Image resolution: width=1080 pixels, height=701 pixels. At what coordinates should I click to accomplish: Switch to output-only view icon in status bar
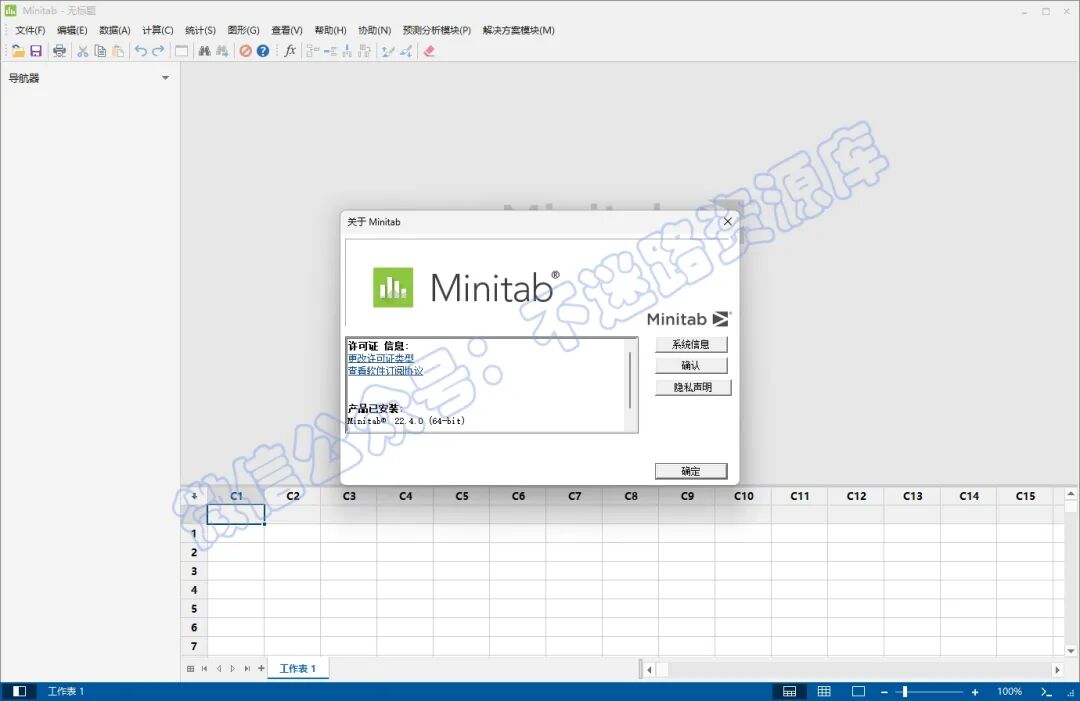pyautogui.click(x=858, y=691)
